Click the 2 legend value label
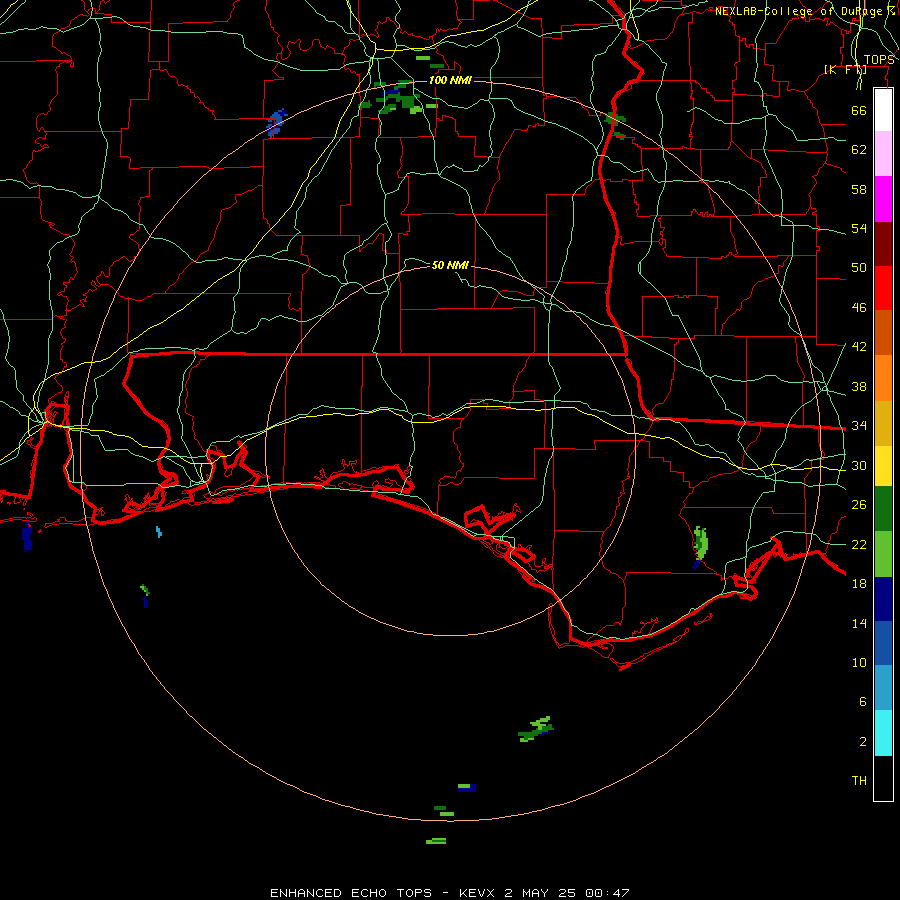 (x=863, y=741)
